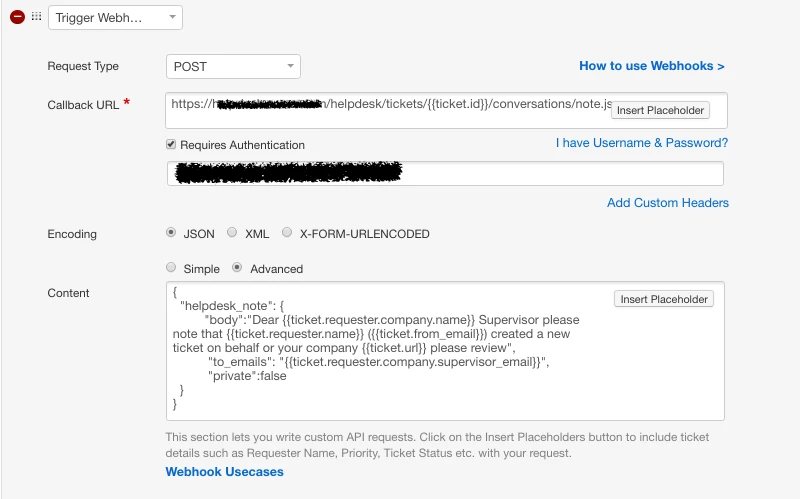Screen dimensions: 800x499
Task: Remove the Trigger Webhook action with red minus icon
Action: (x=17, y=17)
